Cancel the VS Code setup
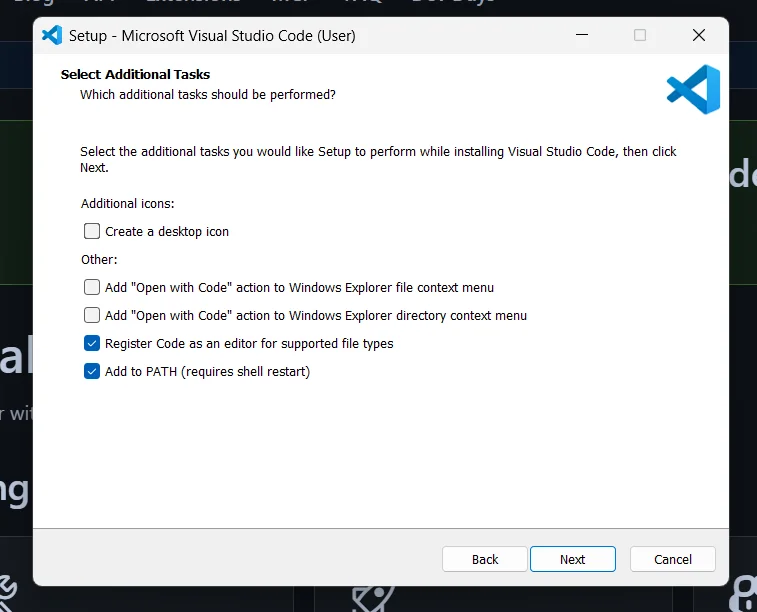Screen dimensions: 757x612 (673, 559)
